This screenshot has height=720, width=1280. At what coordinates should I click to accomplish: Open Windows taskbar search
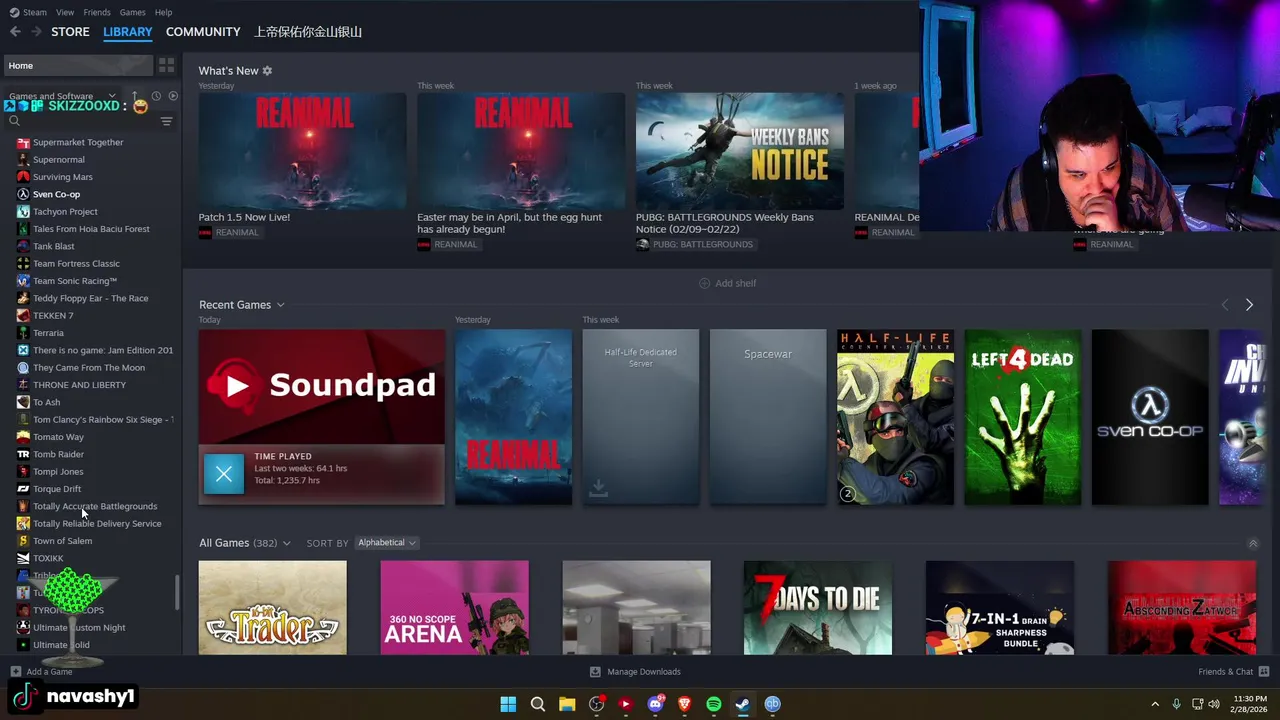[537, 704]
